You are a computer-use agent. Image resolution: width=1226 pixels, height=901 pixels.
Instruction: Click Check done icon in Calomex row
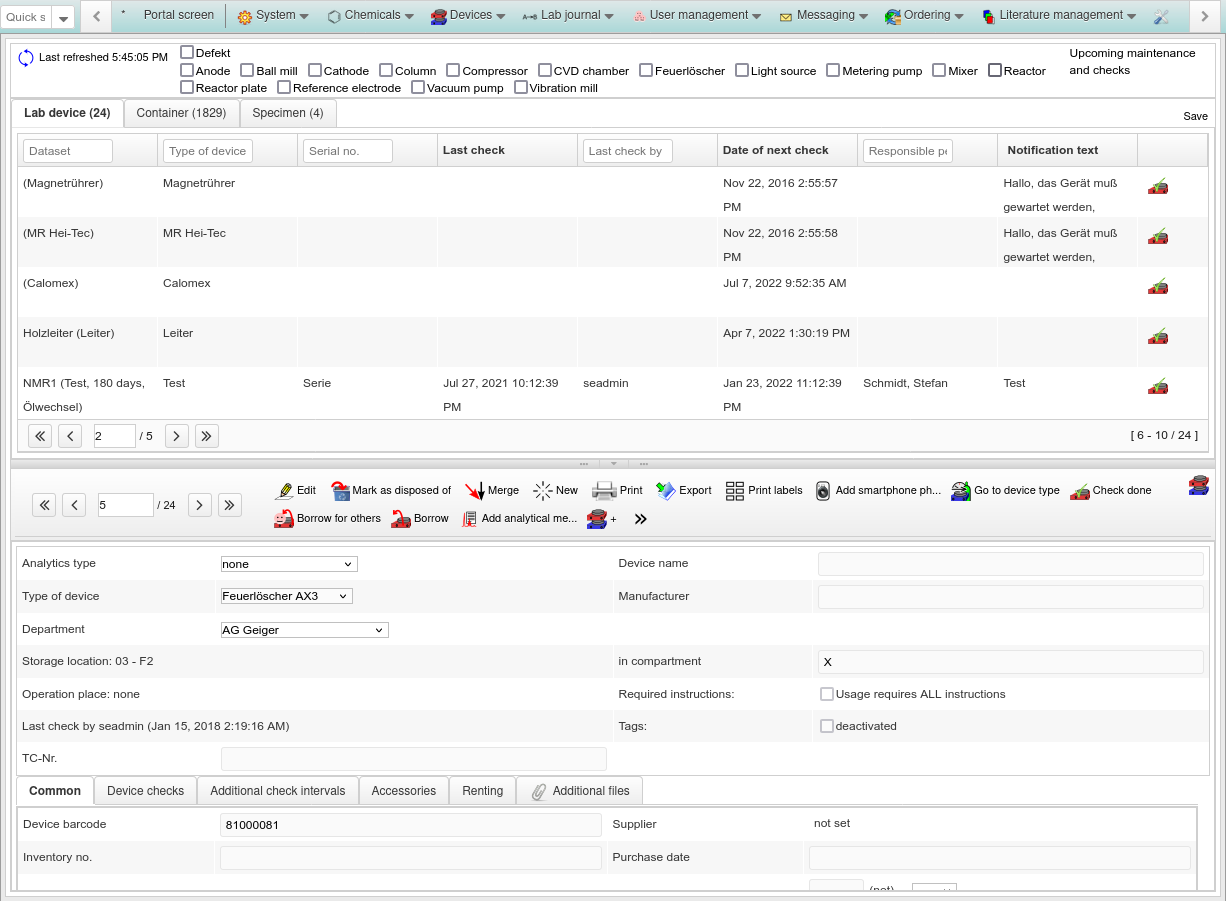point(1158,287)
